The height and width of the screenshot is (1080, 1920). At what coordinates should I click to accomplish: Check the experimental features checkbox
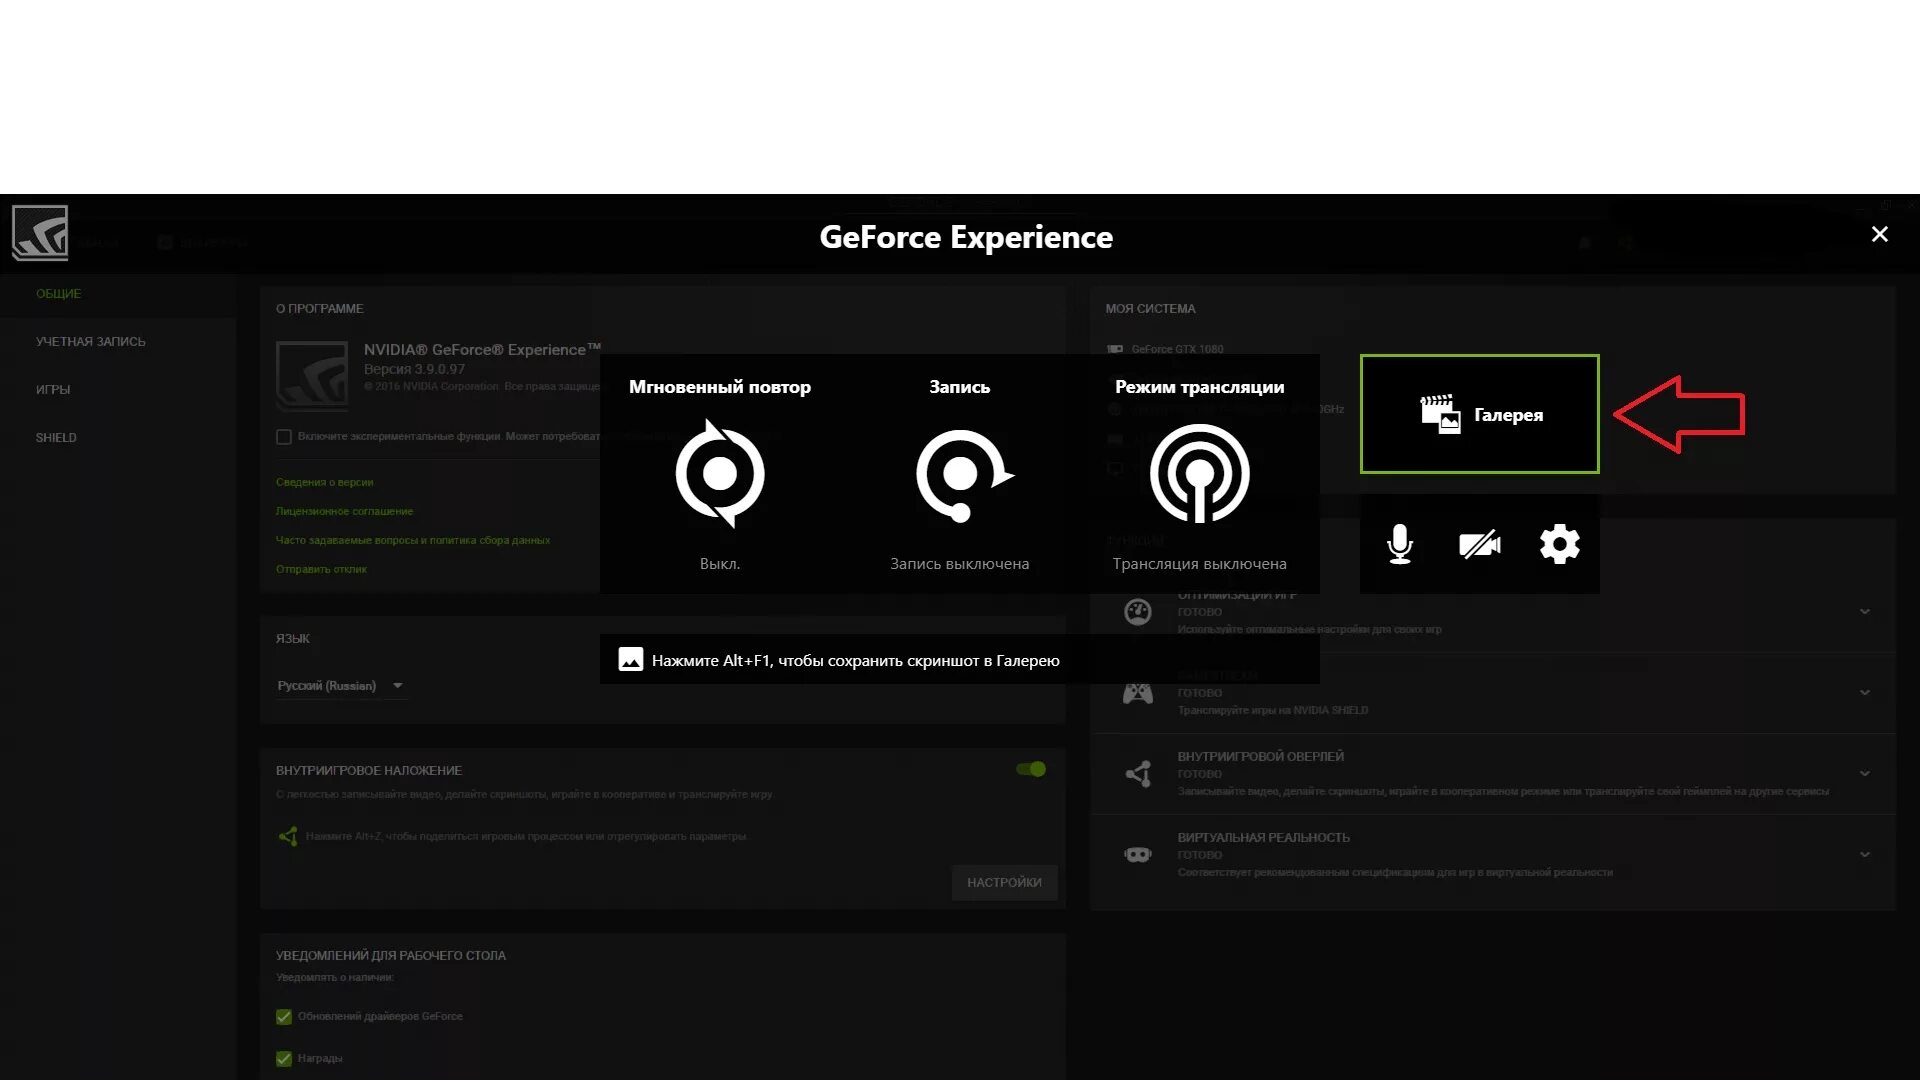tap(284, 437)
